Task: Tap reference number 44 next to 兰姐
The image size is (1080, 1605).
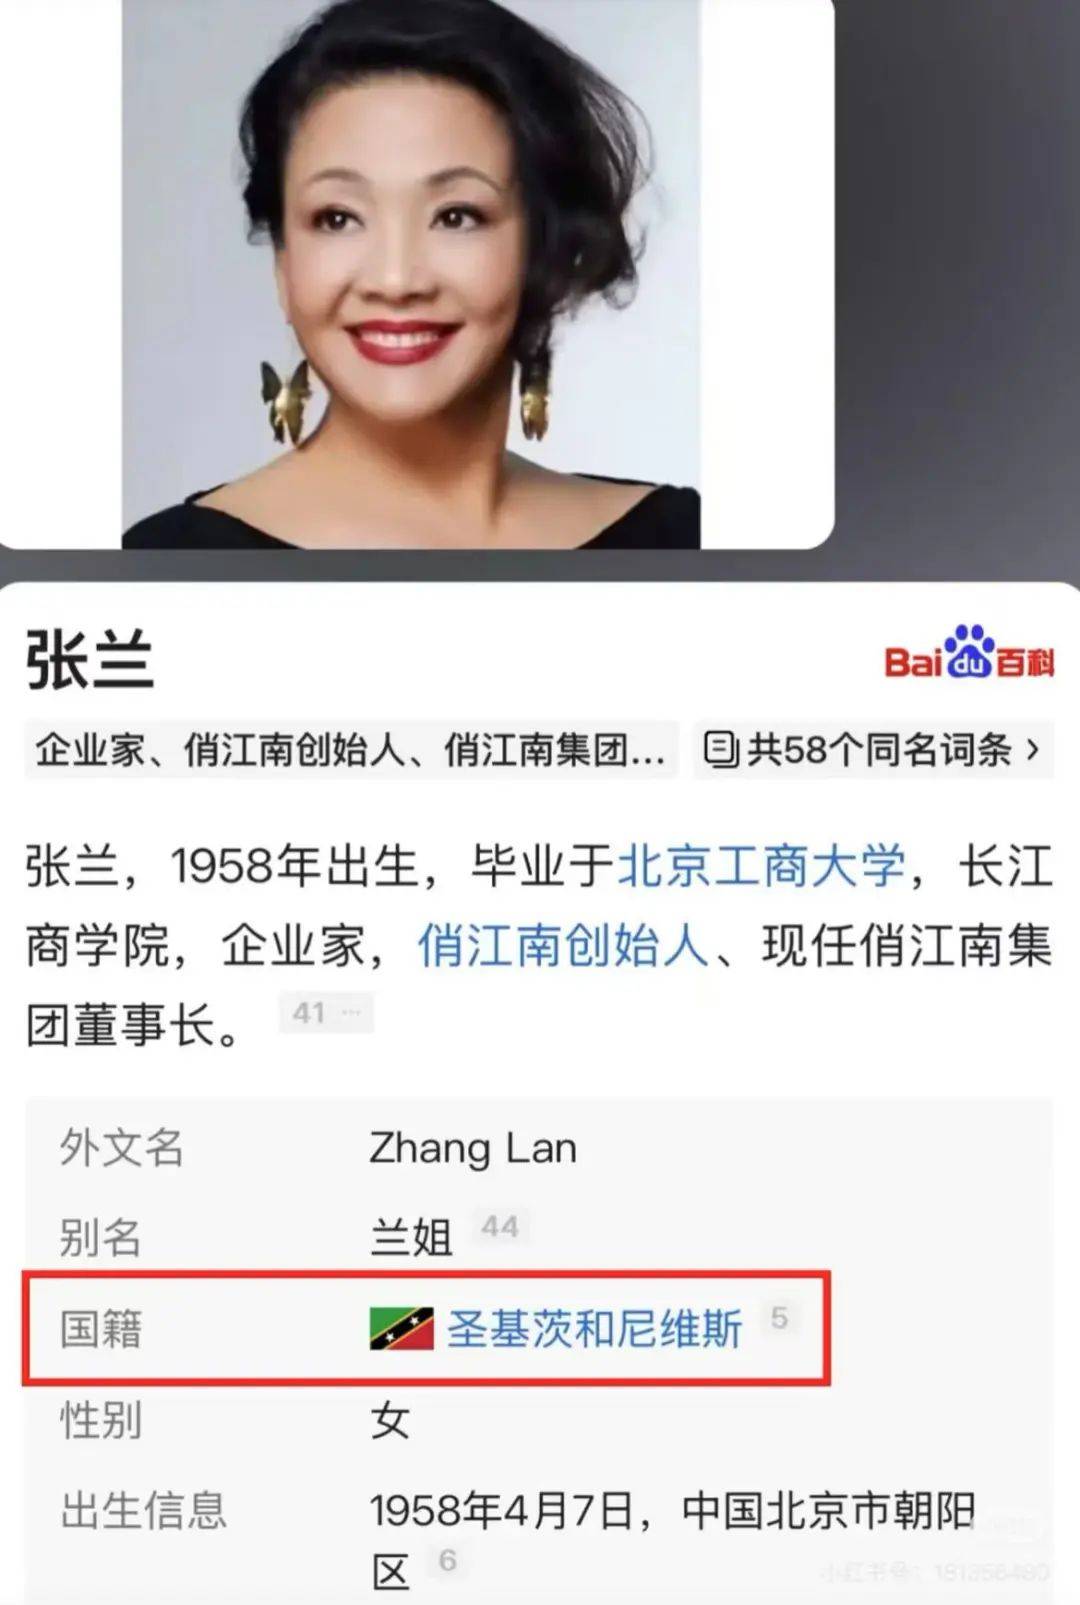Action: tap(500, 1227)
